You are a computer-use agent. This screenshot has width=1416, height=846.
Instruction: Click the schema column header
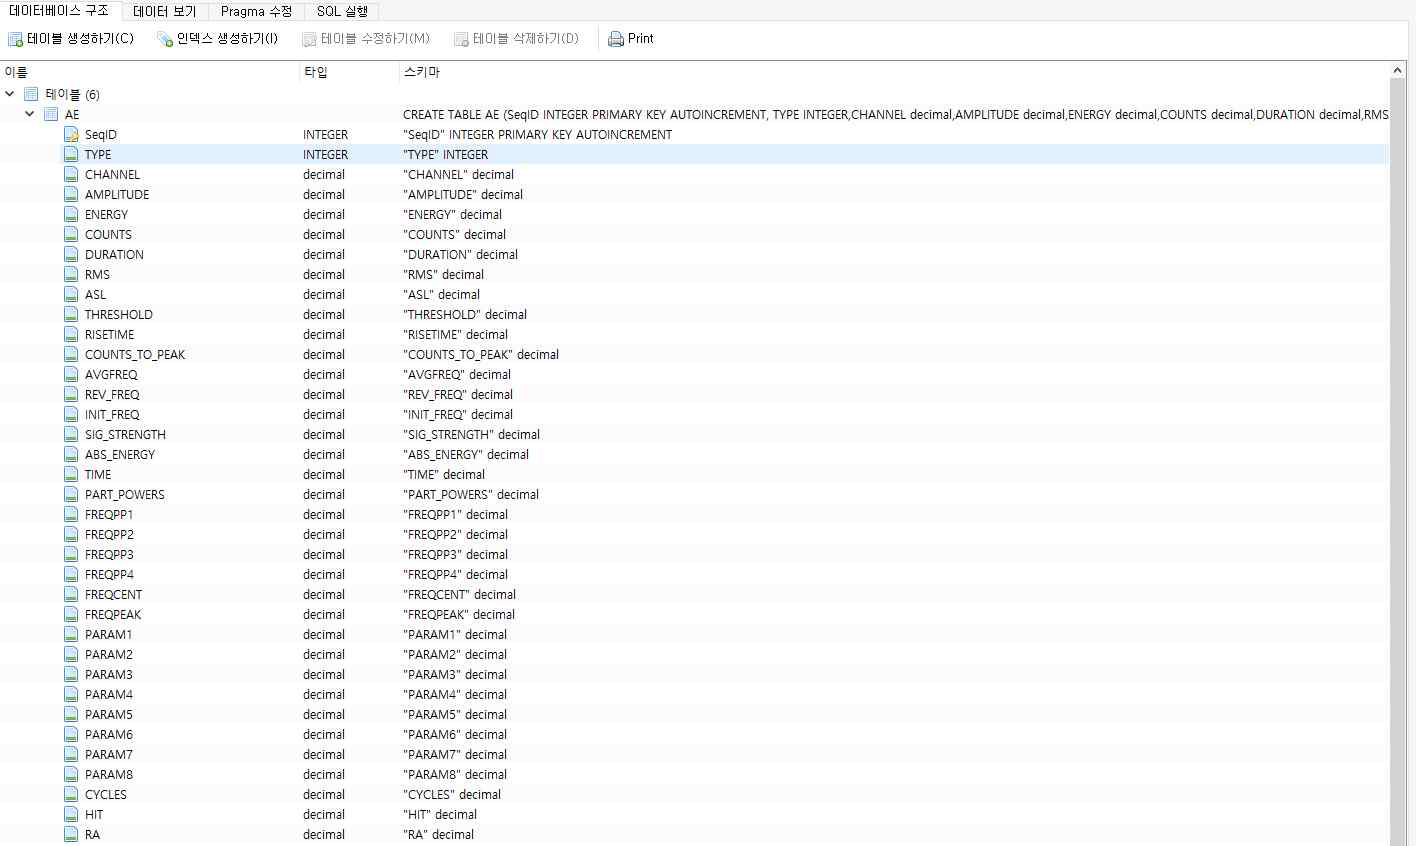coord(895,72)
